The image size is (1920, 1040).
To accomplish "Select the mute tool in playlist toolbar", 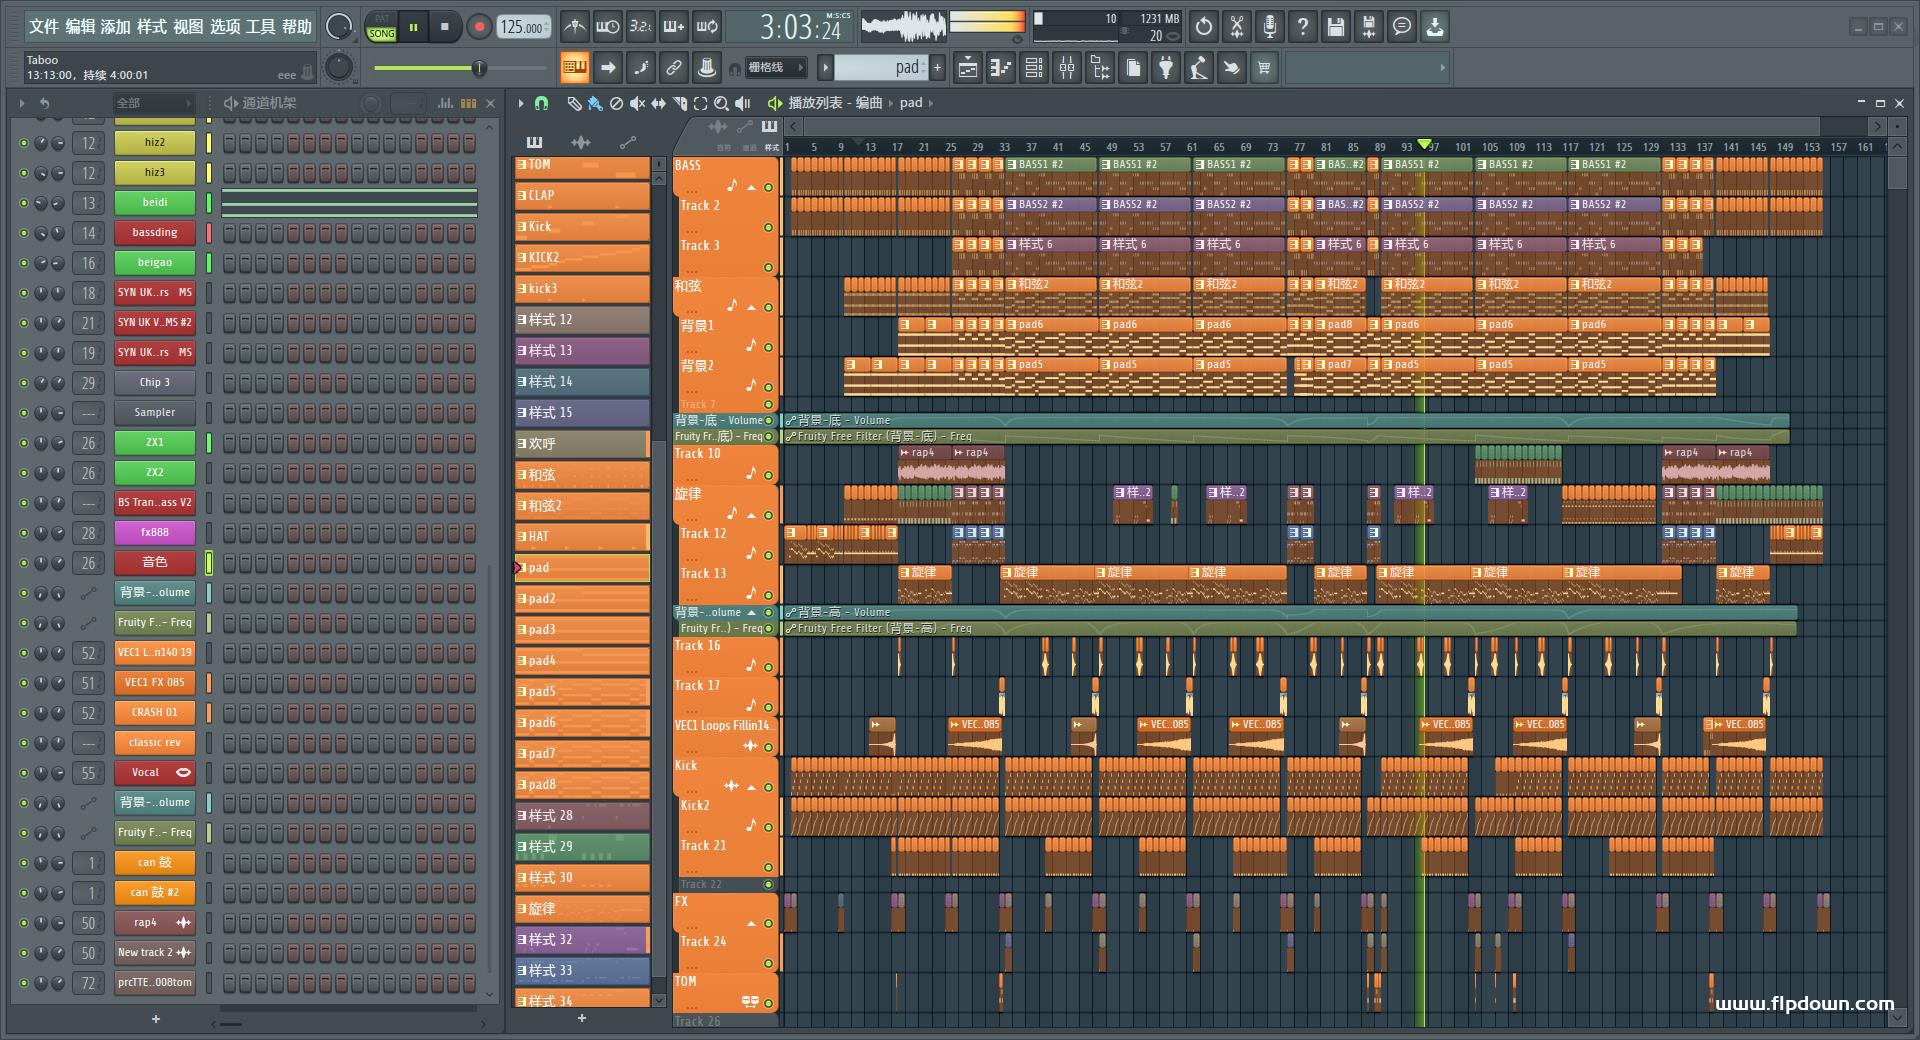I will (637, 103).
